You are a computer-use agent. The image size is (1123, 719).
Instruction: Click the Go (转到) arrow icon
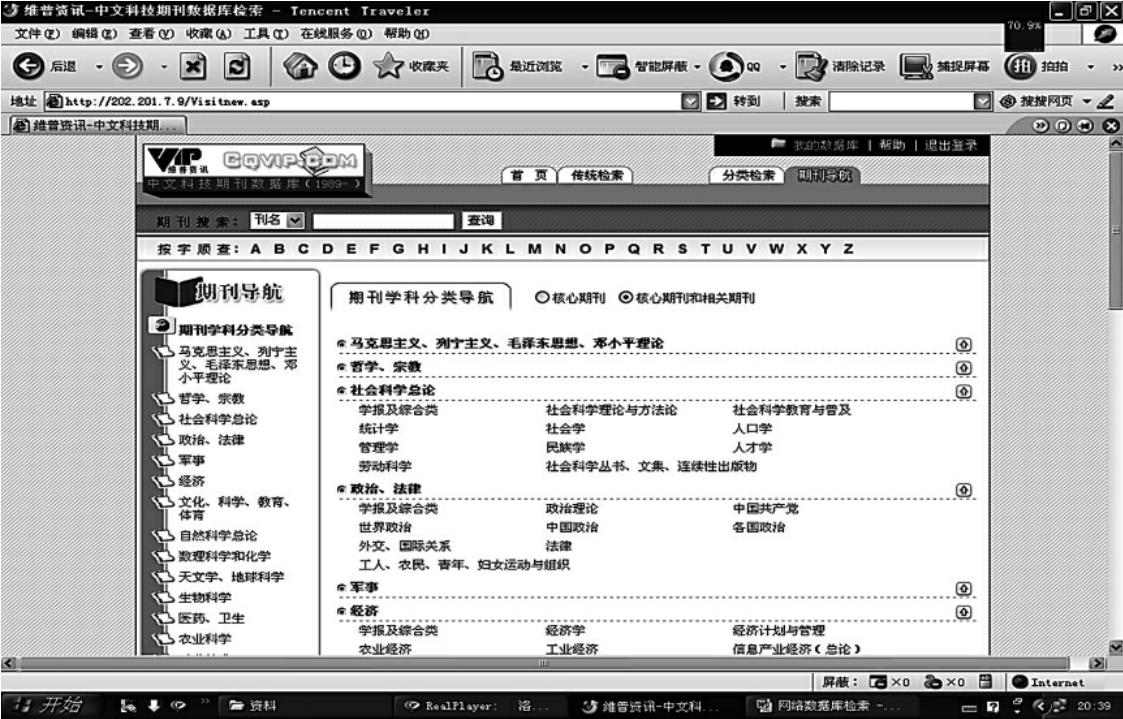[715, 102]
